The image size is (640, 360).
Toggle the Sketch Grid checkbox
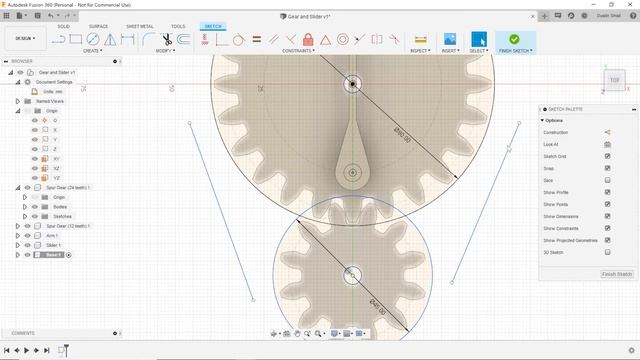(x=607, y=156)
